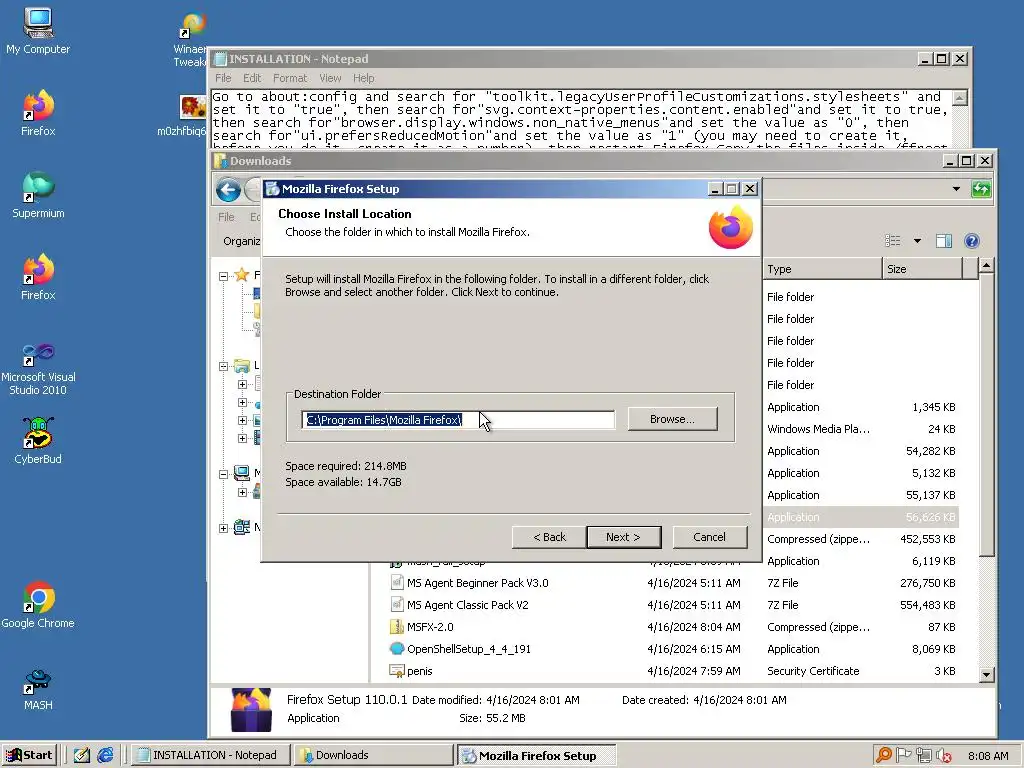Select the Microsoft Visual Studio 2010 shortcut
Screen dimensions: 1024x768
pyautogui.click(x=38, y=370)
